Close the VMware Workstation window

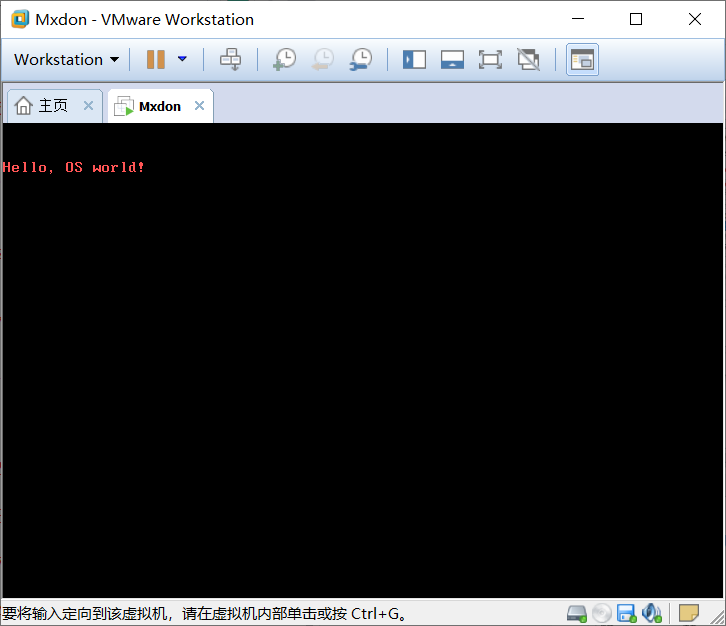click(695, 19)
